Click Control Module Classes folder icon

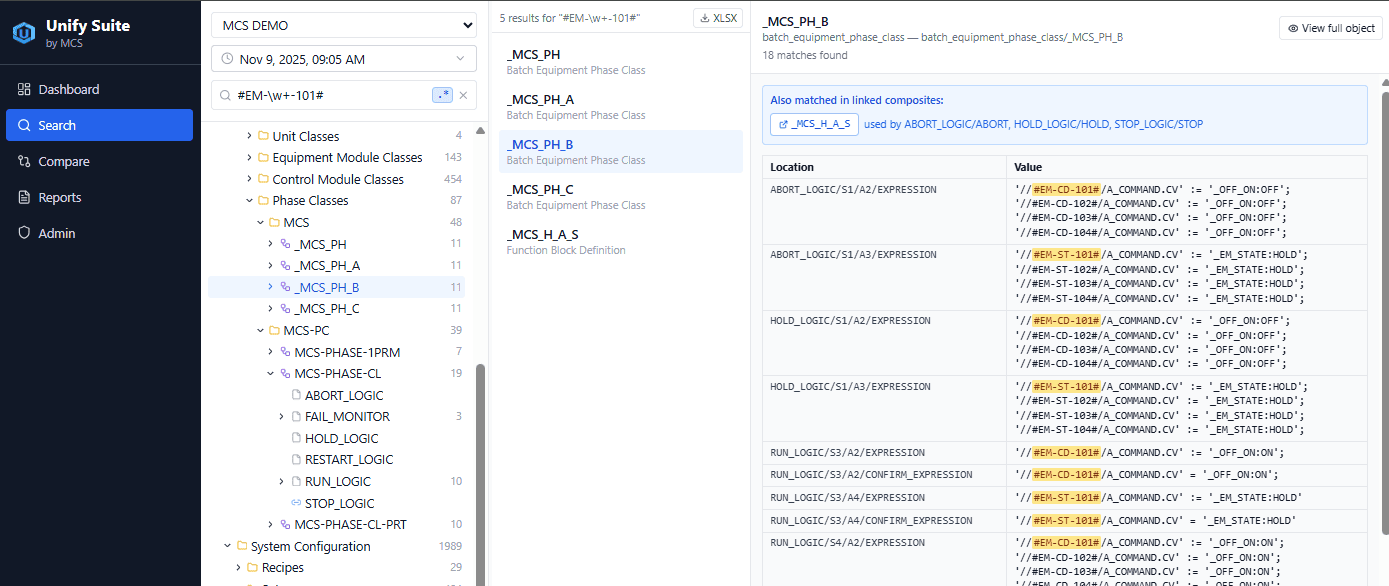point(263,179)
